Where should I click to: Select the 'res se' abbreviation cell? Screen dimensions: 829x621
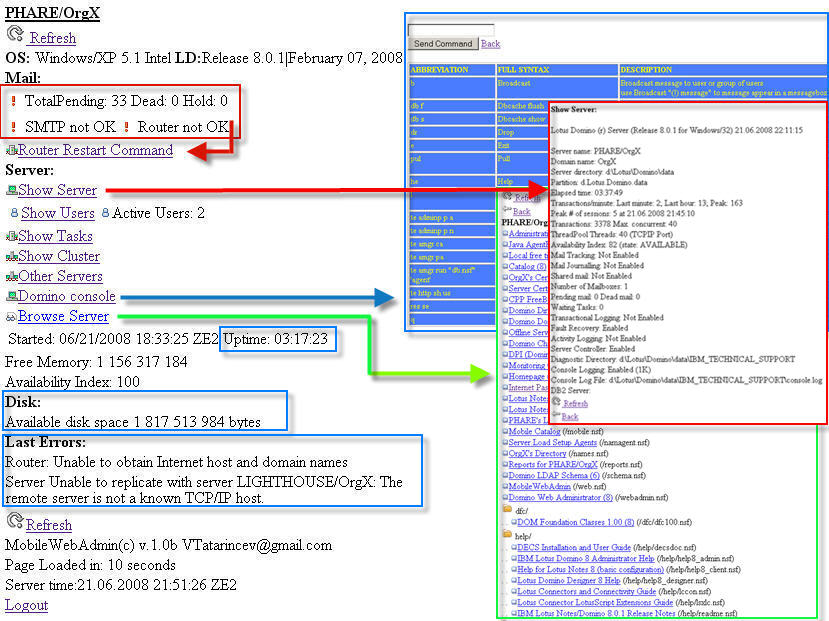pyautogui.click(x=452, y=306)
